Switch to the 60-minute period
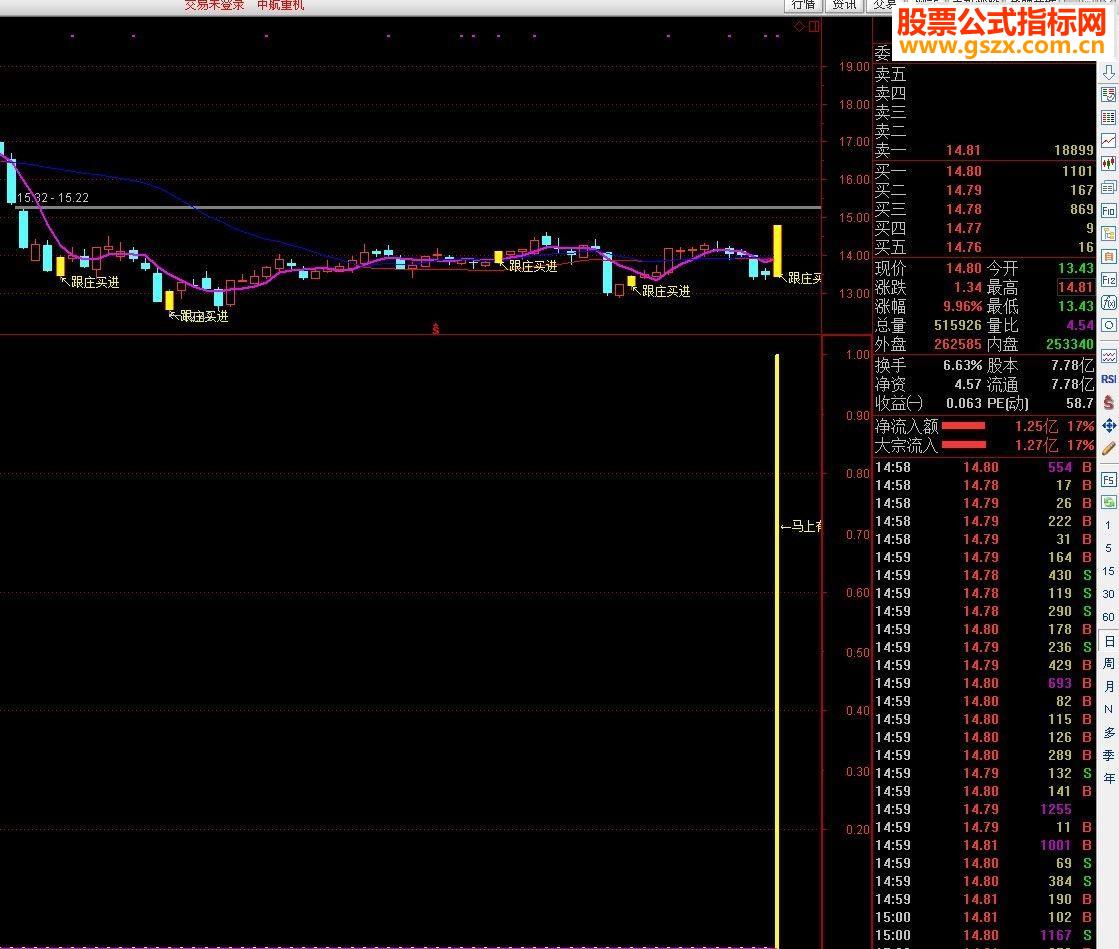Image resolution: width=1119 pixels, height=949 pixels. [x=1108, y=616]
